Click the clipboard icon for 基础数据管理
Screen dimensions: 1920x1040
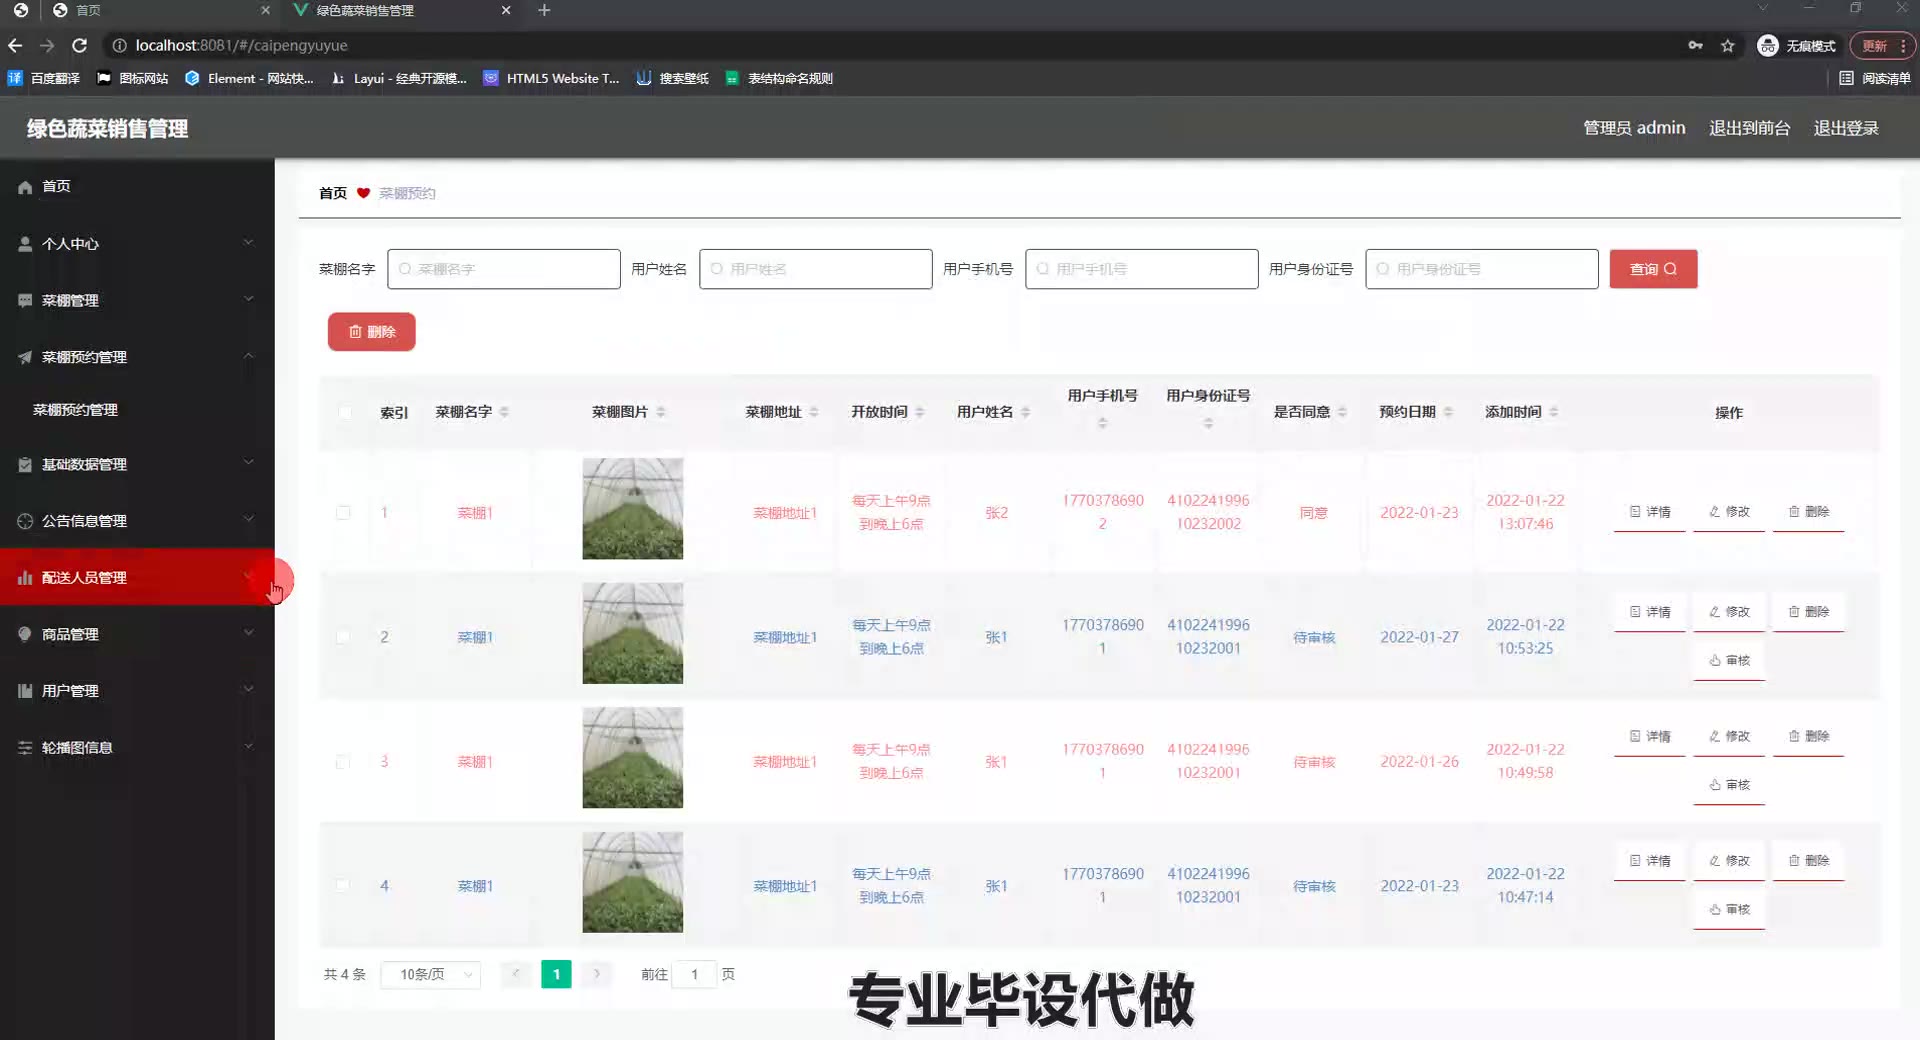point(25,464)
